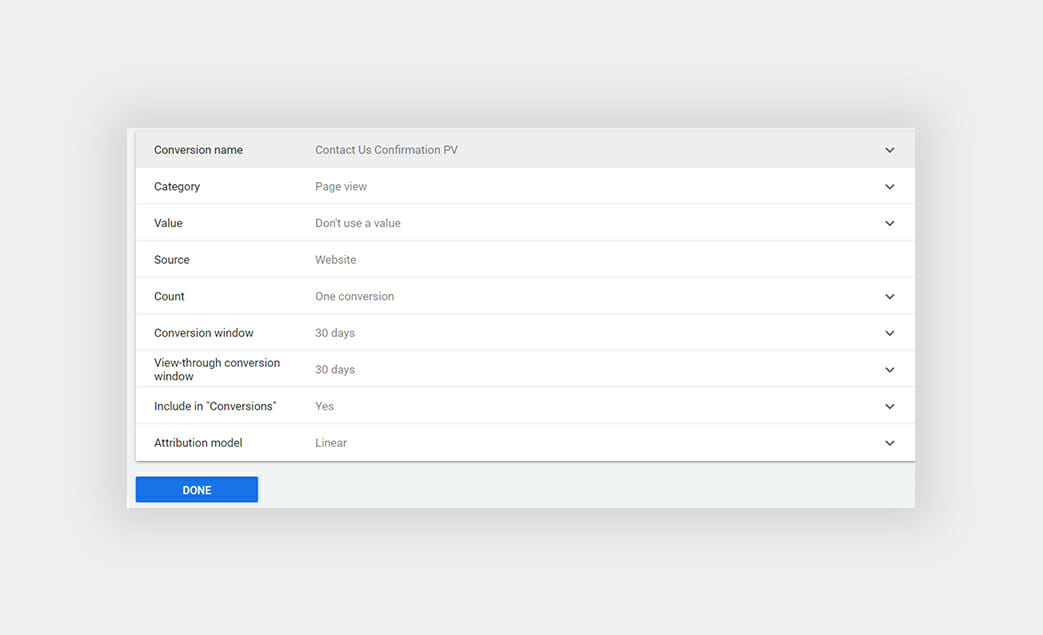This screenshot has height=635, width=1043.
Task: Click "30 days" in View-through conversion row
Action: (335, 370)
